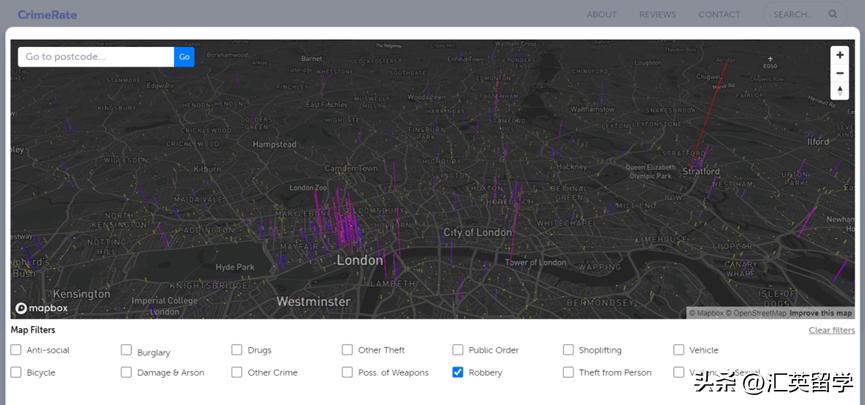Toggle the Shoplifting checkbox

tap(568, 350)
